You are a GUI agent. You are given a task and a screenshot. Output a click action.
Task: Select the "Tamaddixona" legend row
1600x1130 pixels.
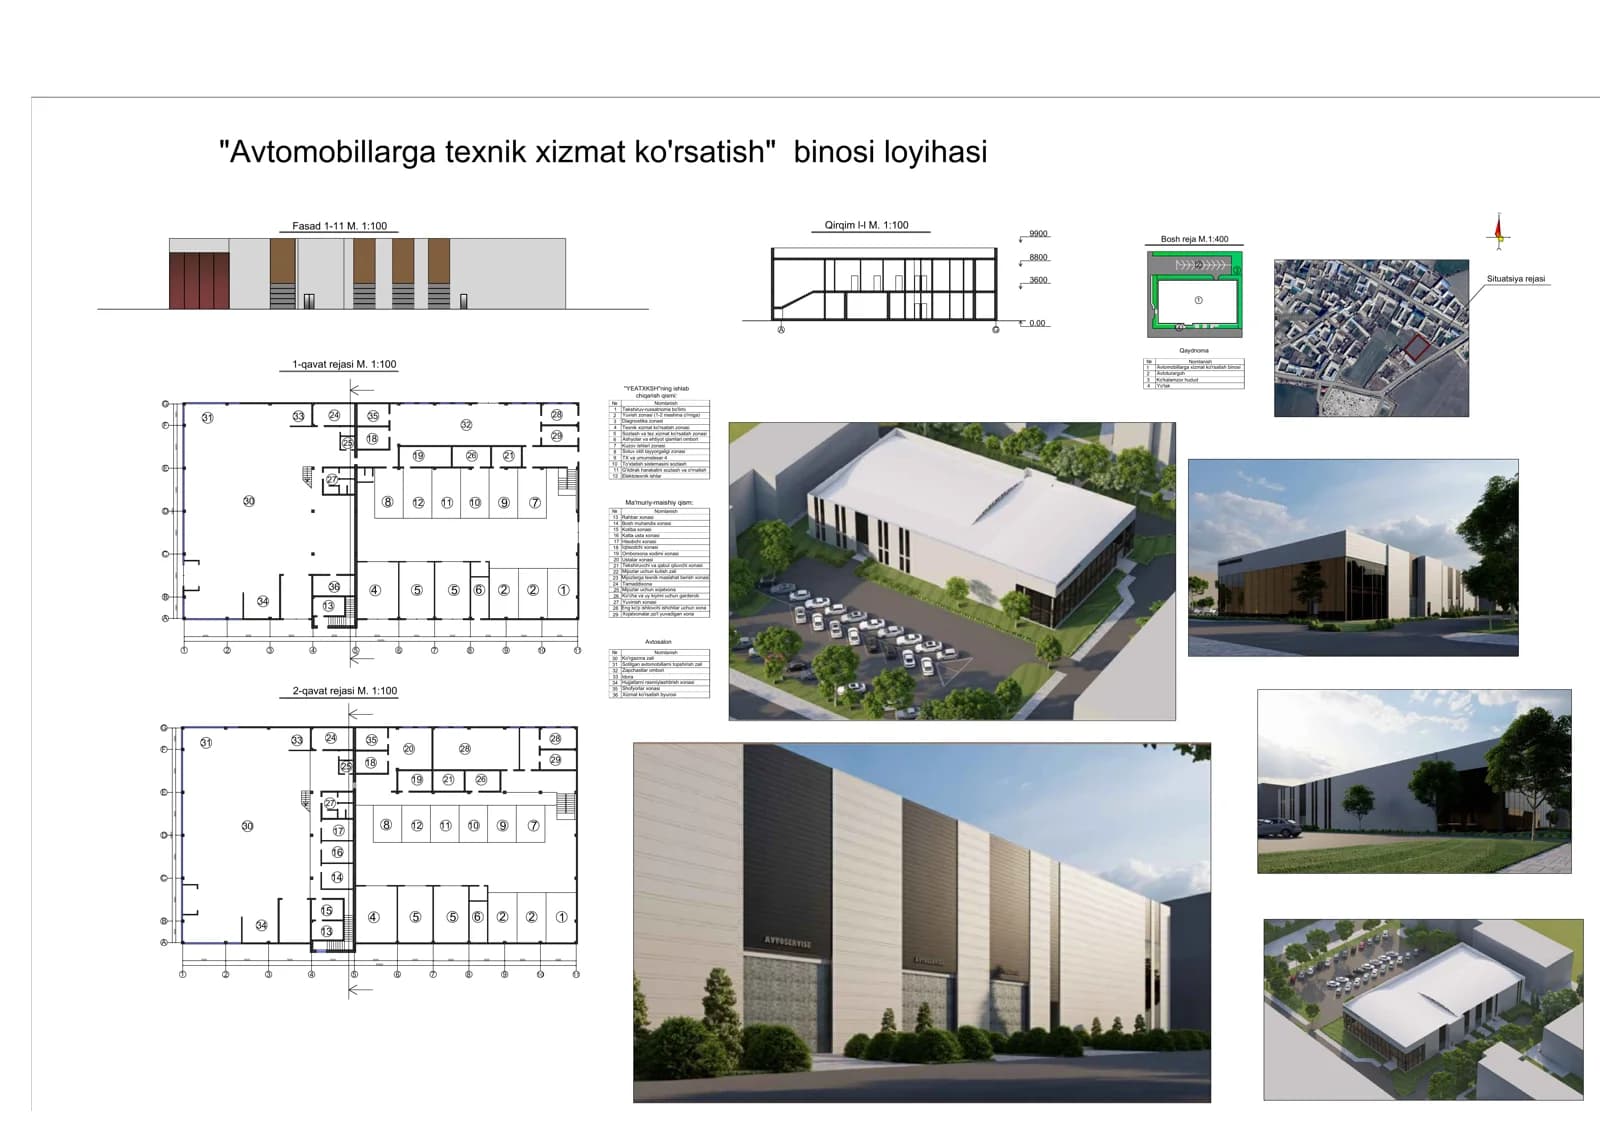(x=660, y=584)
